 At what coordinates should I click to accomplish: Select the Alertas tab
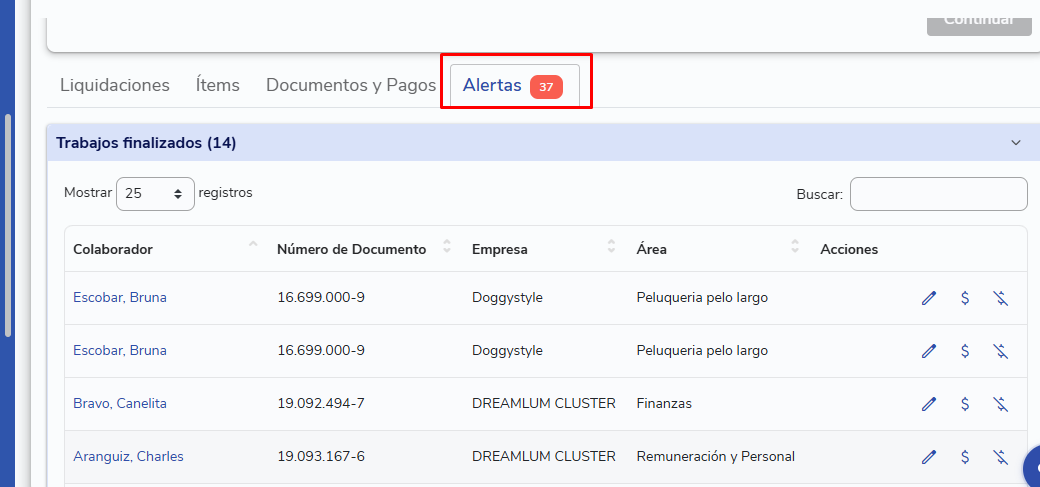(515, 86)
